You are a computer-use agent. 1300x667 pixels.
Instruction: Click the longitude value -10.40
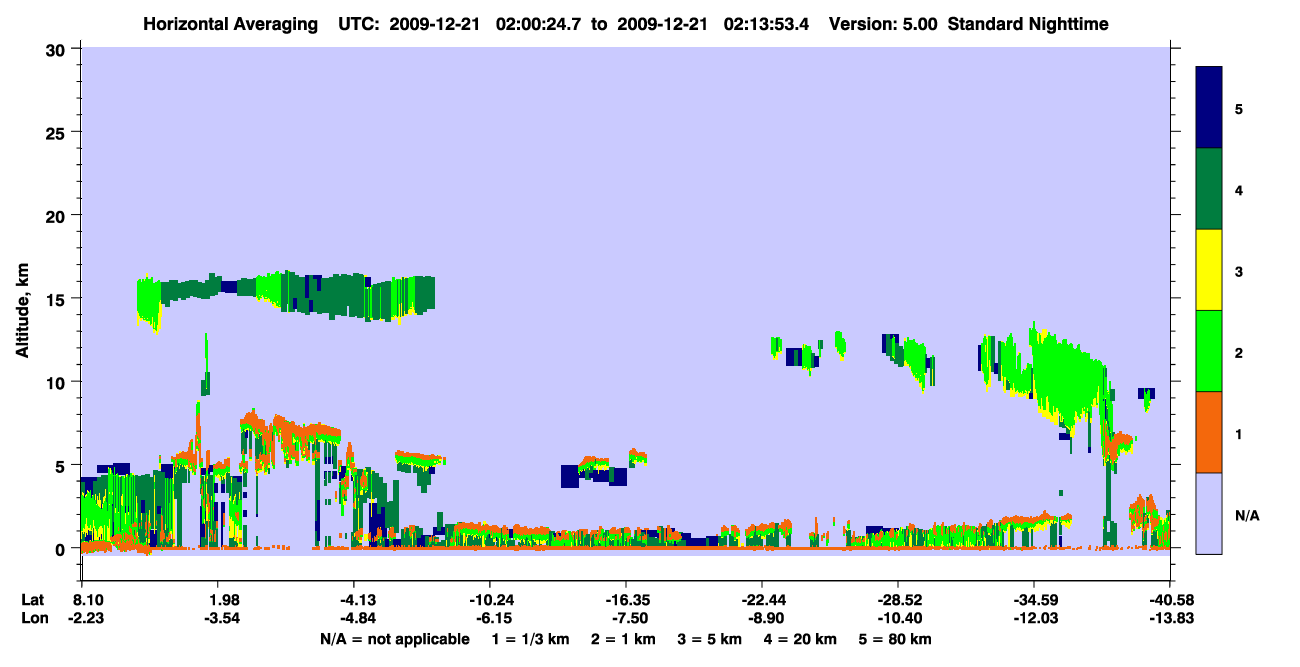point(898,619)
